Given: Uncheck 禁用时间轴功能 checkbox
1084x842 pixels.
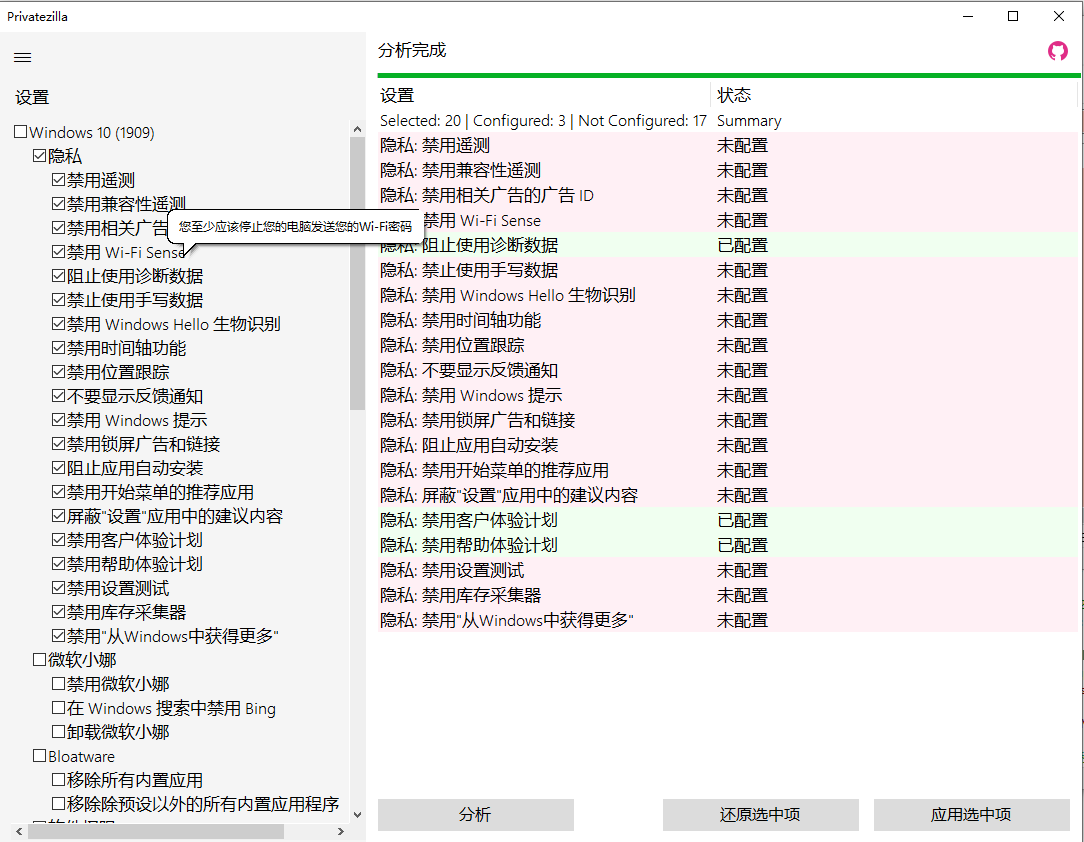Looking at the screenshot, I should [x=59, y=348].
